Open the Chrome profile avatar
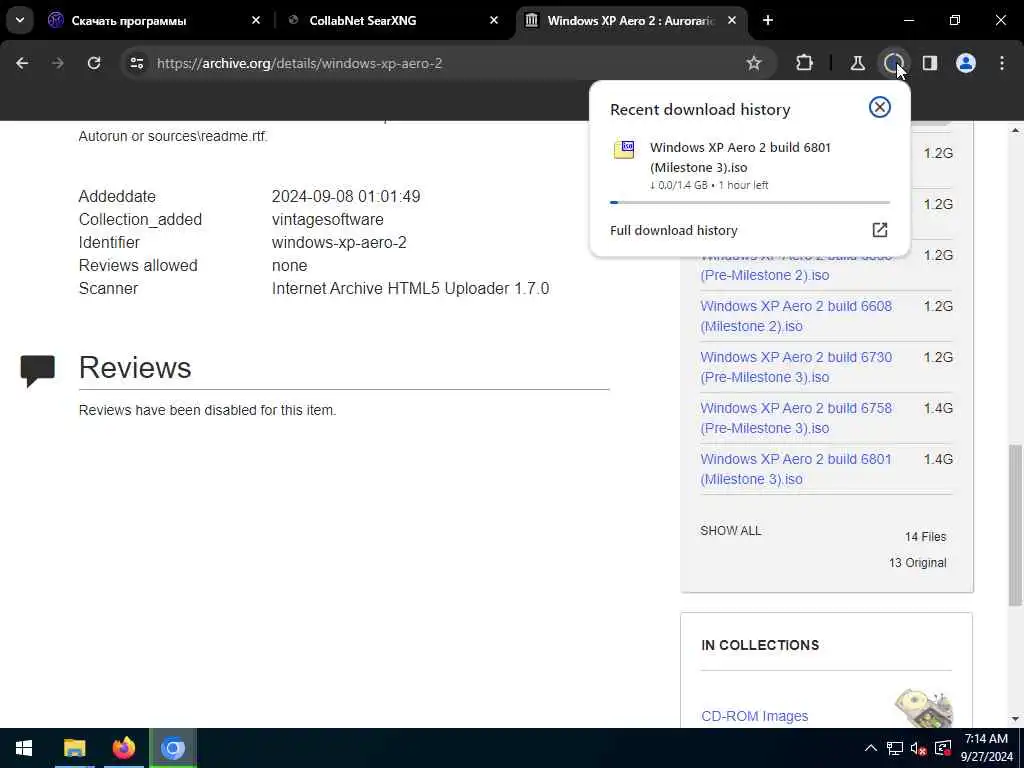Viewport: 1024px width, 768px height. pos(966,63)
